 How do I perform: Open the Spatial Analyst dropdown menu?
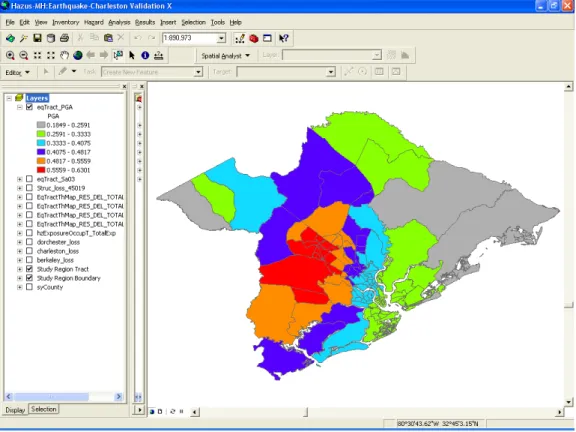226,56
